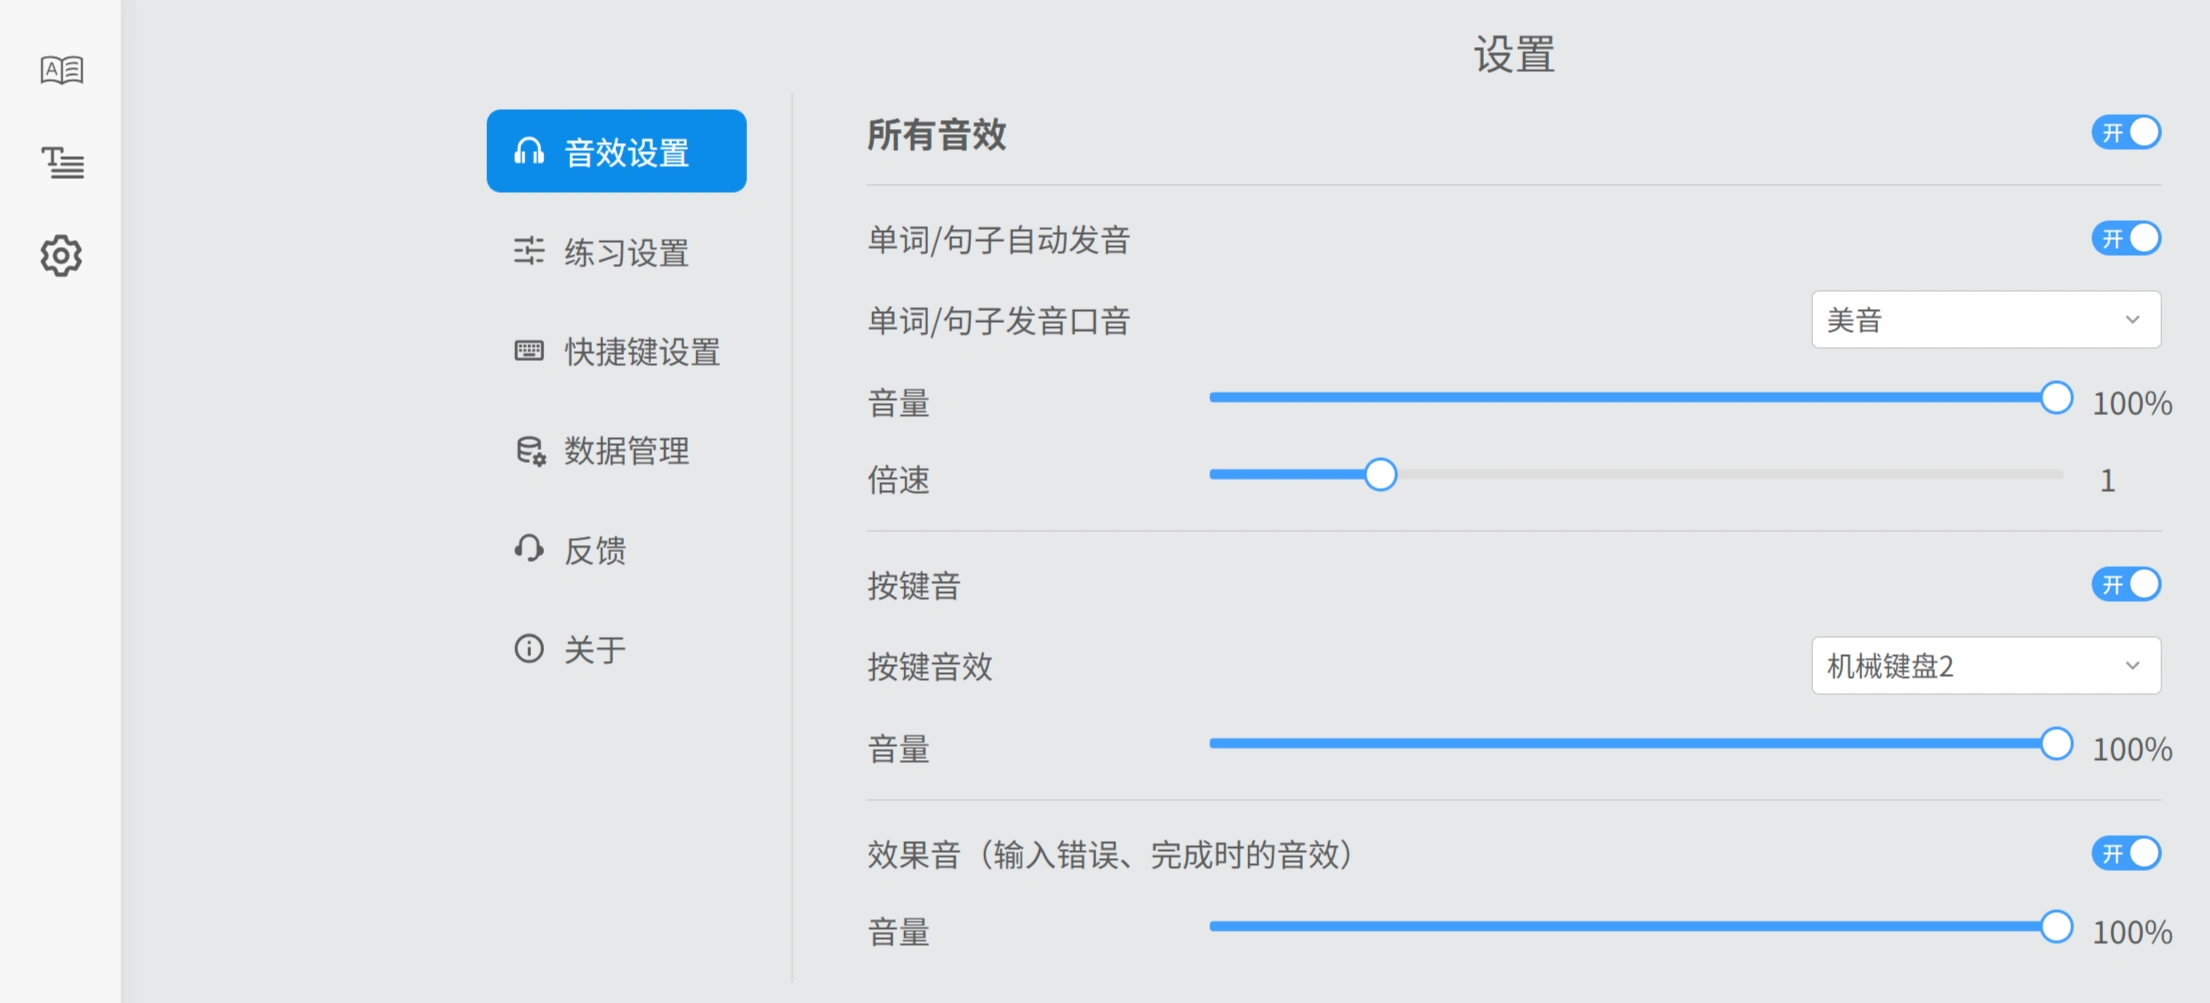The height and width of the screenshot is (1003, 2210).
Task: Click the 倍速 slider track's unfilled part
Action: (1730, 475)
